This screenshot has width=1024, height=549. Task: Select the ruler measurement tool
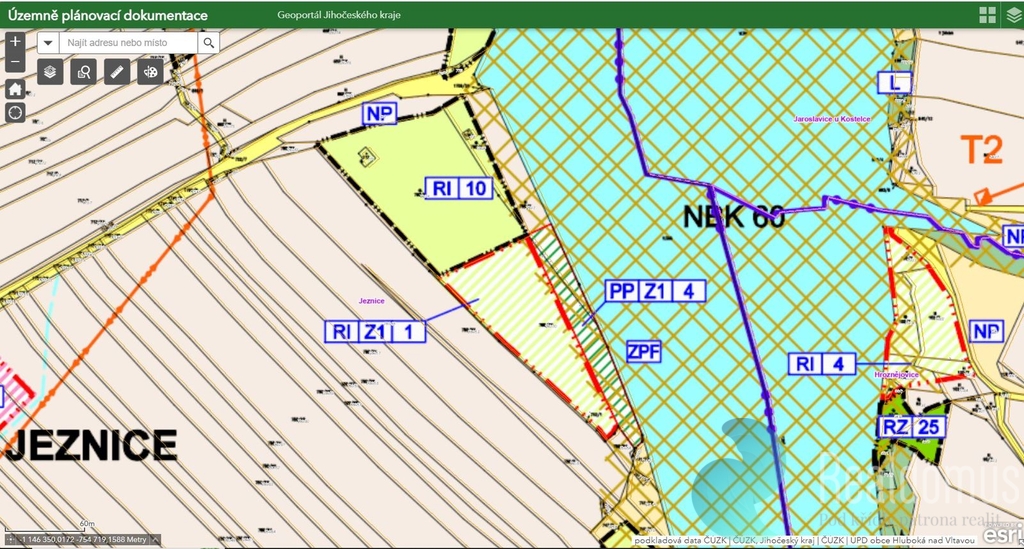point(117,72)
